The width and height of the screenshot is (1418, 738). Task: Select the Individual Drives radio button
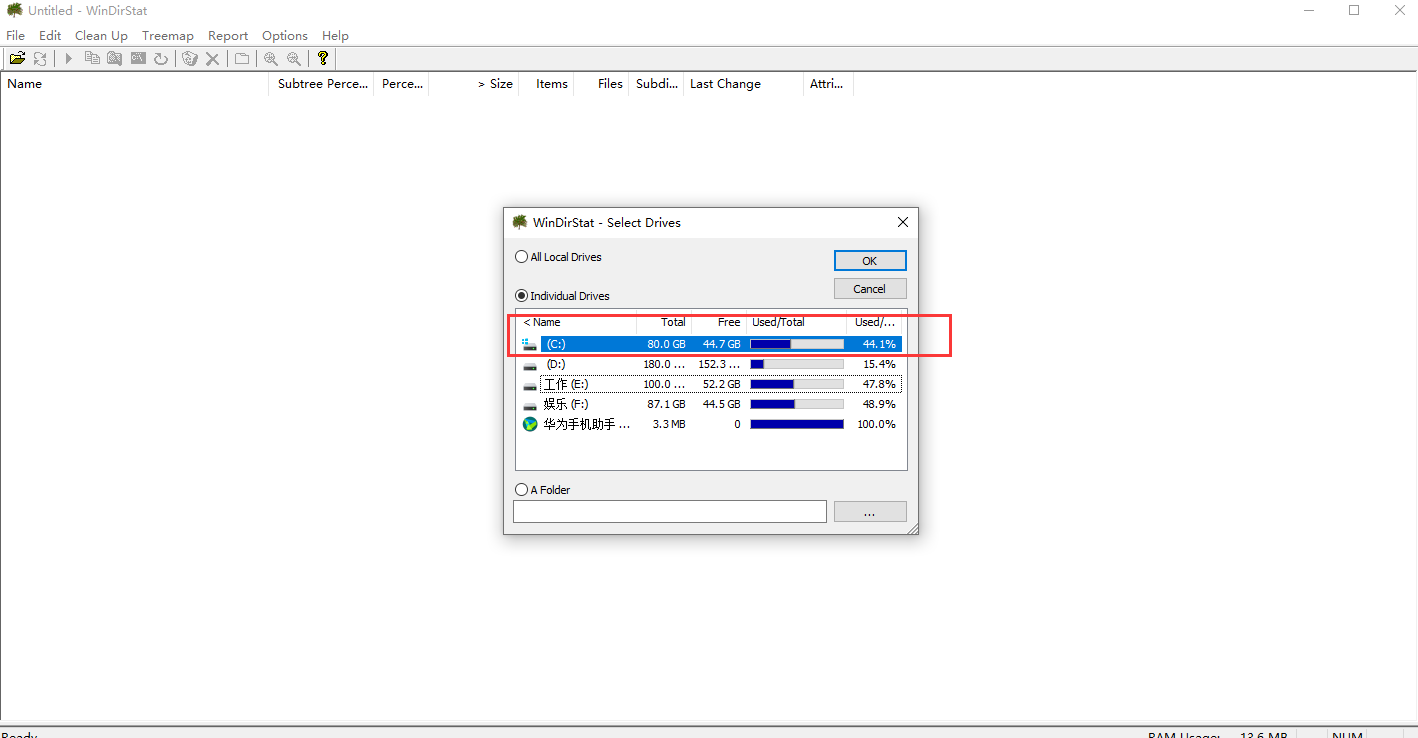point(521,296)
